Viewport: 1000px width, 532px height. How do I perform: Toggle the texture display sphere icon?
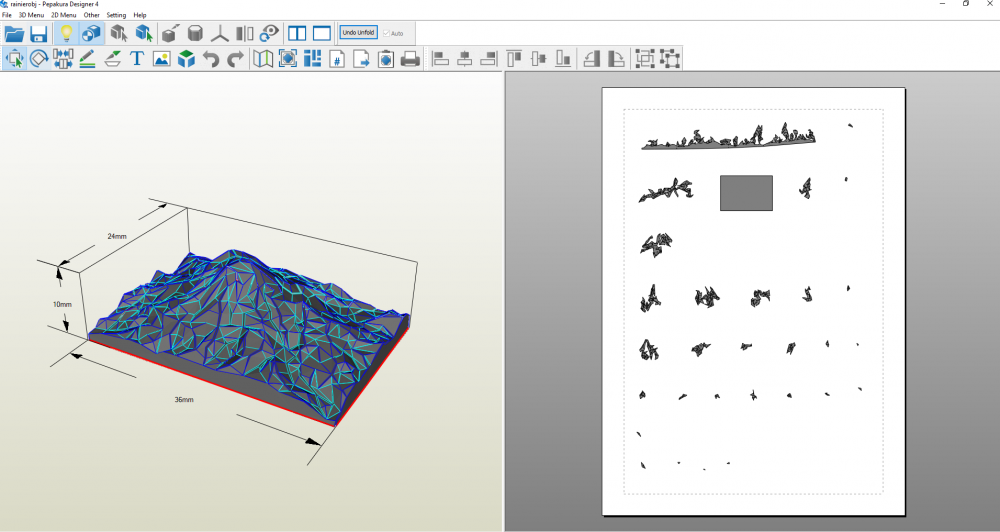(90, 34)
